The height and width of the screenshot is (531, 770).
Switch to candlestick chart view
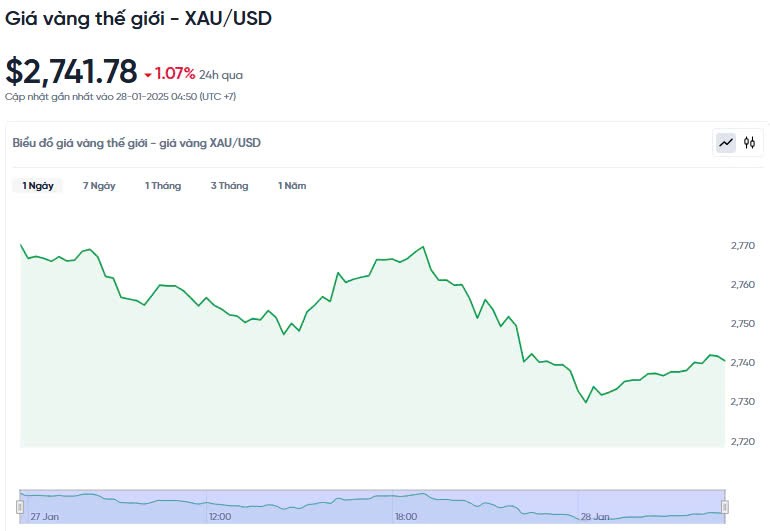[749, 143]
